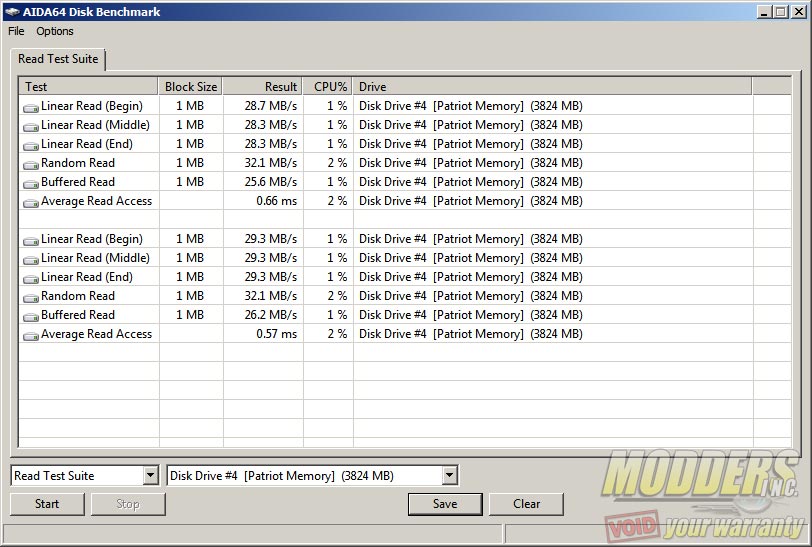Select the second 'Average Read Access' label
The height and width of the screenshot is (547, 812).
tap(96, 334)
